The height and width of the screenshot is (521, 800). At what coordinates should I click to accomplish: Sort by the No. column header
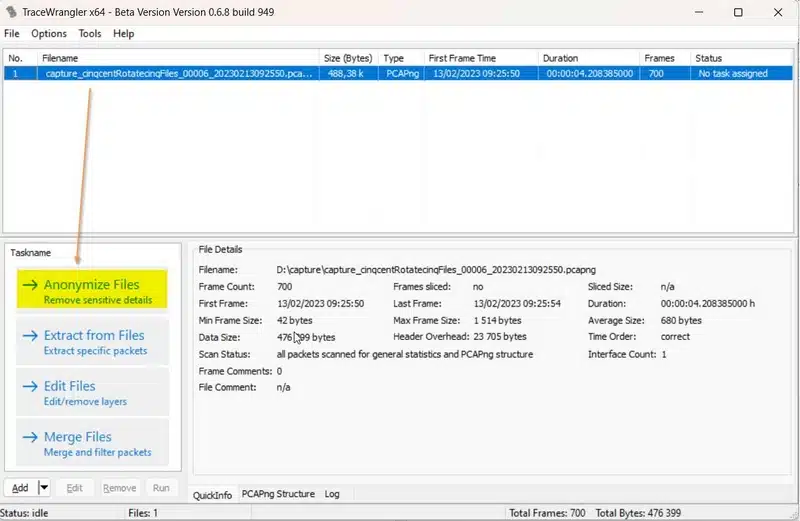pos(20,58)
